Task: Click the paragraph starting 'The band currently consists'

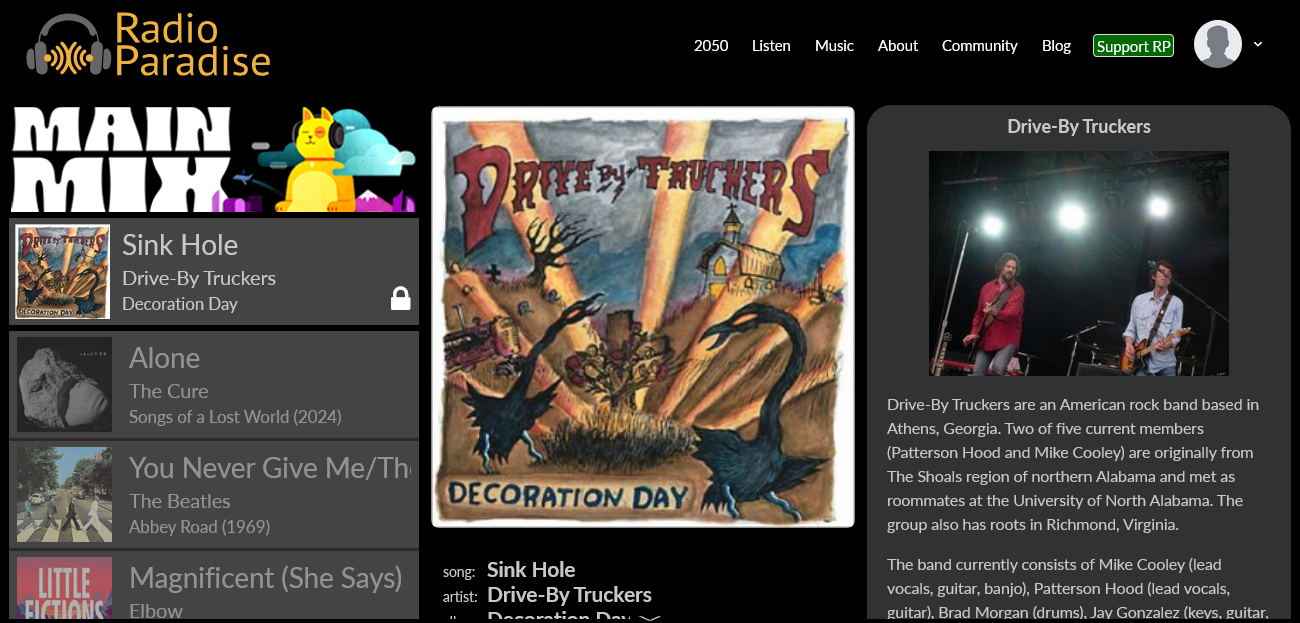Action: coord(1077,588)
